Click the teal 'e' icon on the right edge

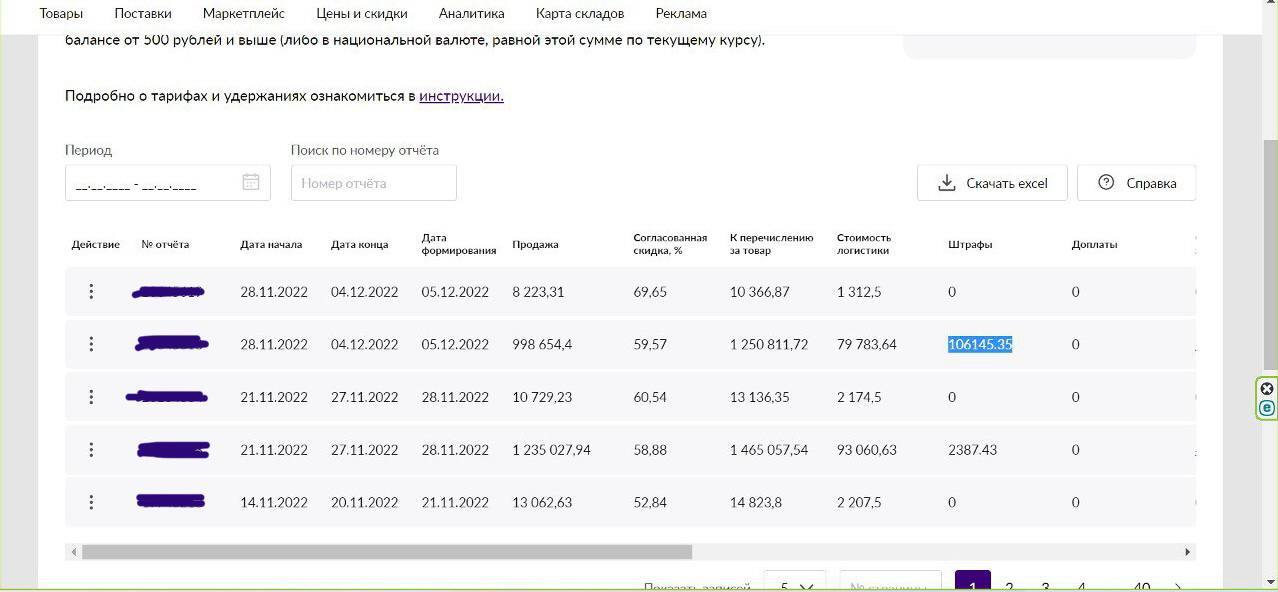coord(1267,408)
